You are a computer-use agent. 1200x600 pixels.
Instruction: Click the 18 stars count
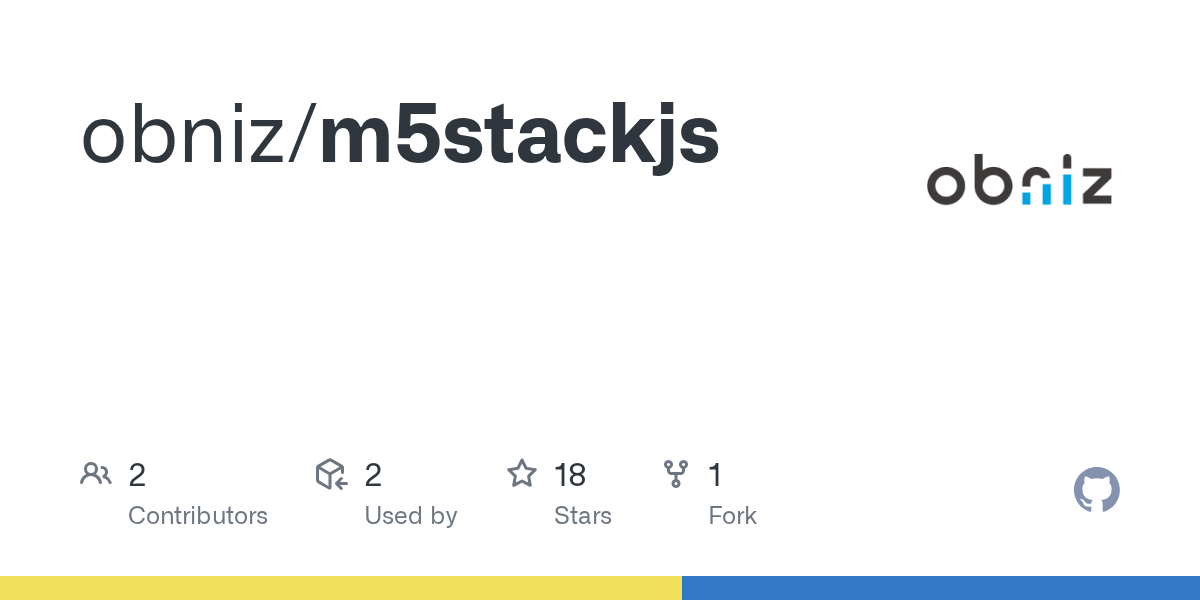click(x=570, y=475)
